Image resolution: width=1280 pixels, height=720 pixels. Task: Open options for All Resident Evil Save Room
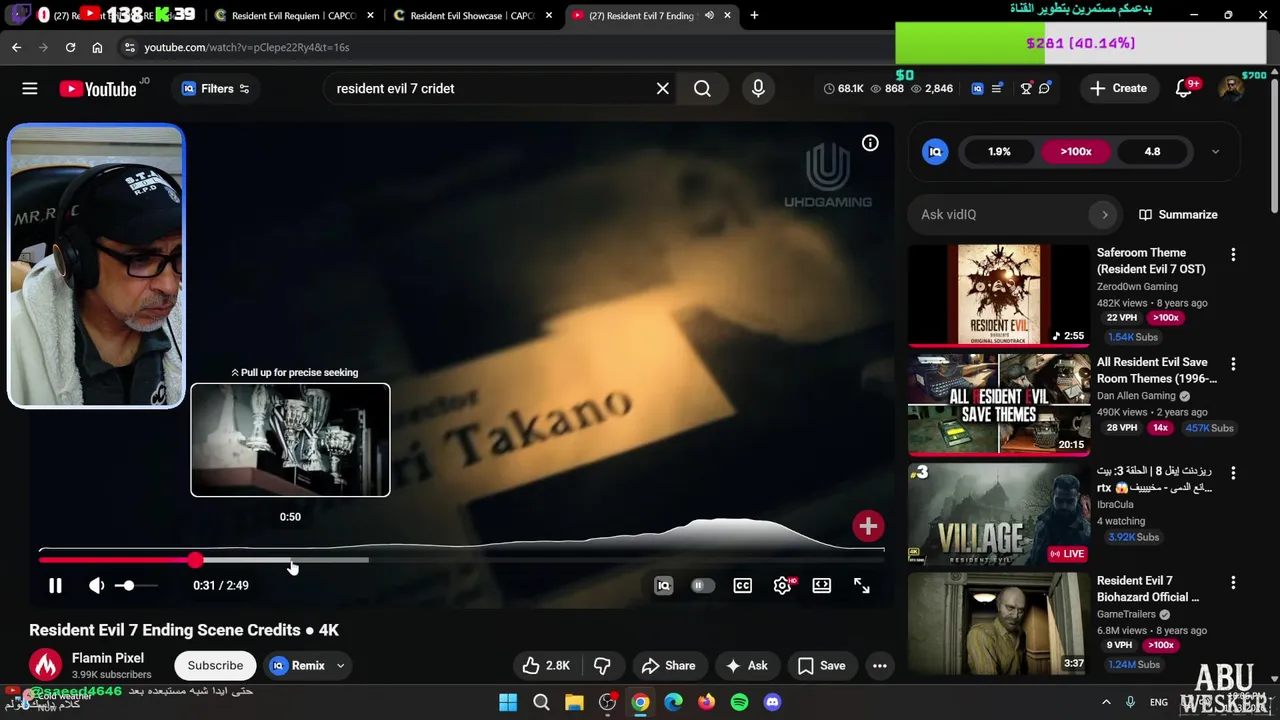click(x=1233, y=364)
